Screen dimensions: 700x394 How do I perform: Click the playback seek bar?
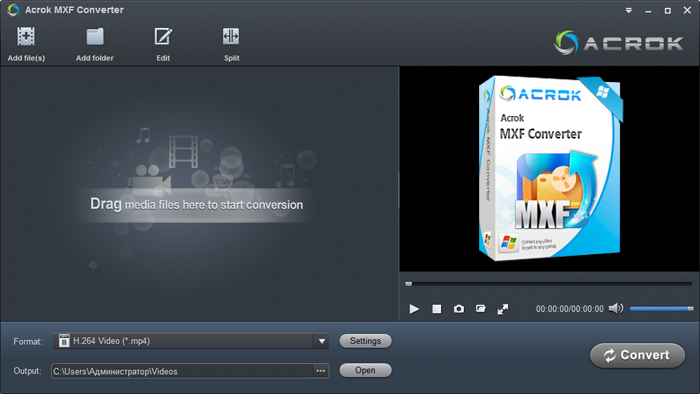(x=549, y=284)
